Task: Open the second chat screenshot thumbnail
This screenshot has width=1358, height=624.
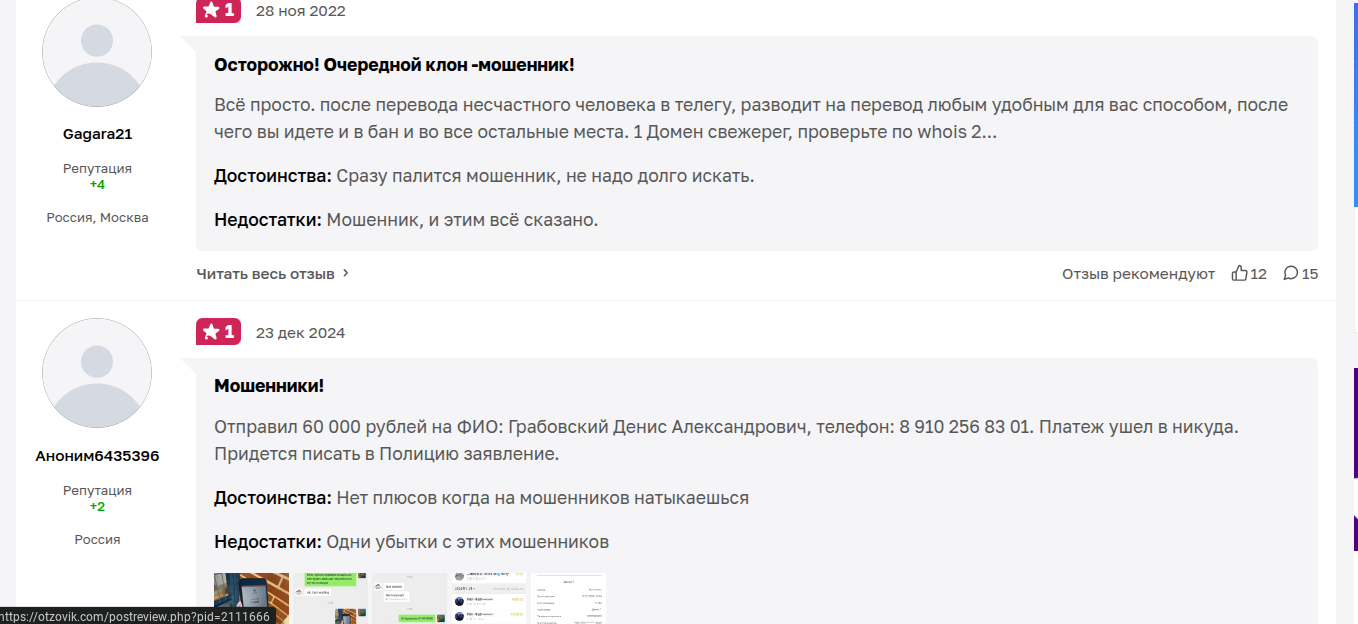Action: coord(330,598)
